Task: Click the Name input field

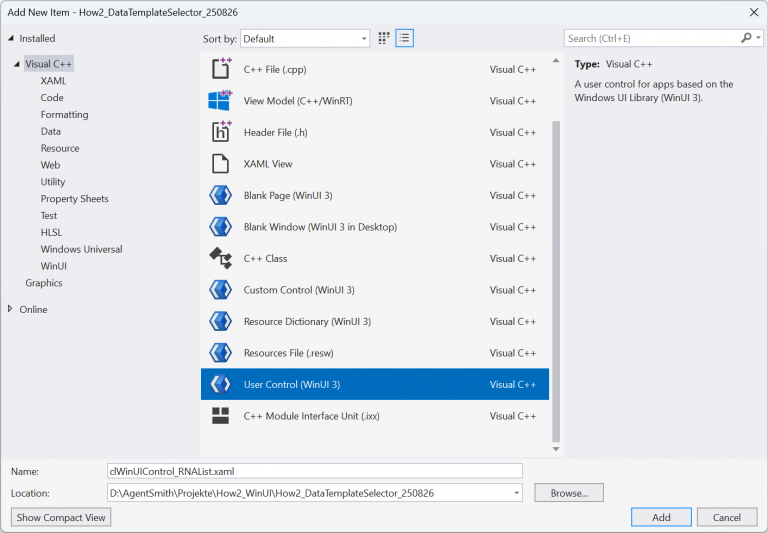Action: tap(314, 470)
